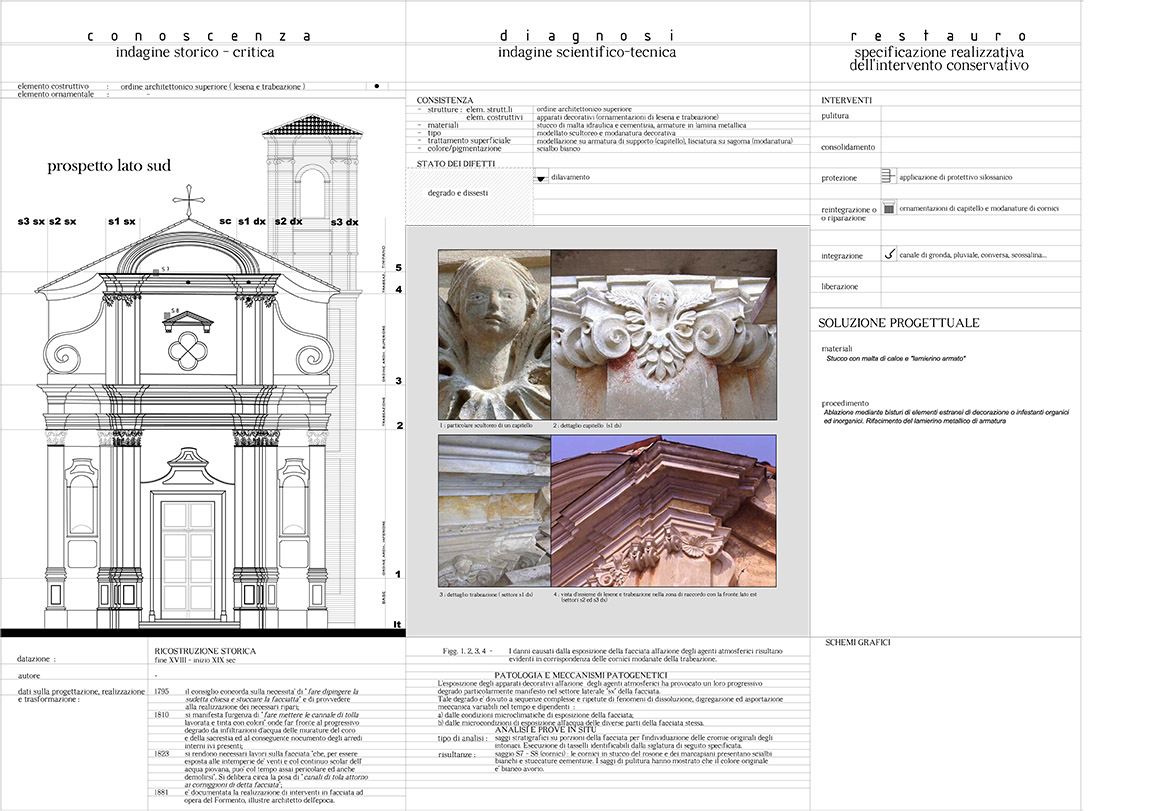Click the reintegrazione capital symbol icon
Screen dimensions: 1170x811
888,208
